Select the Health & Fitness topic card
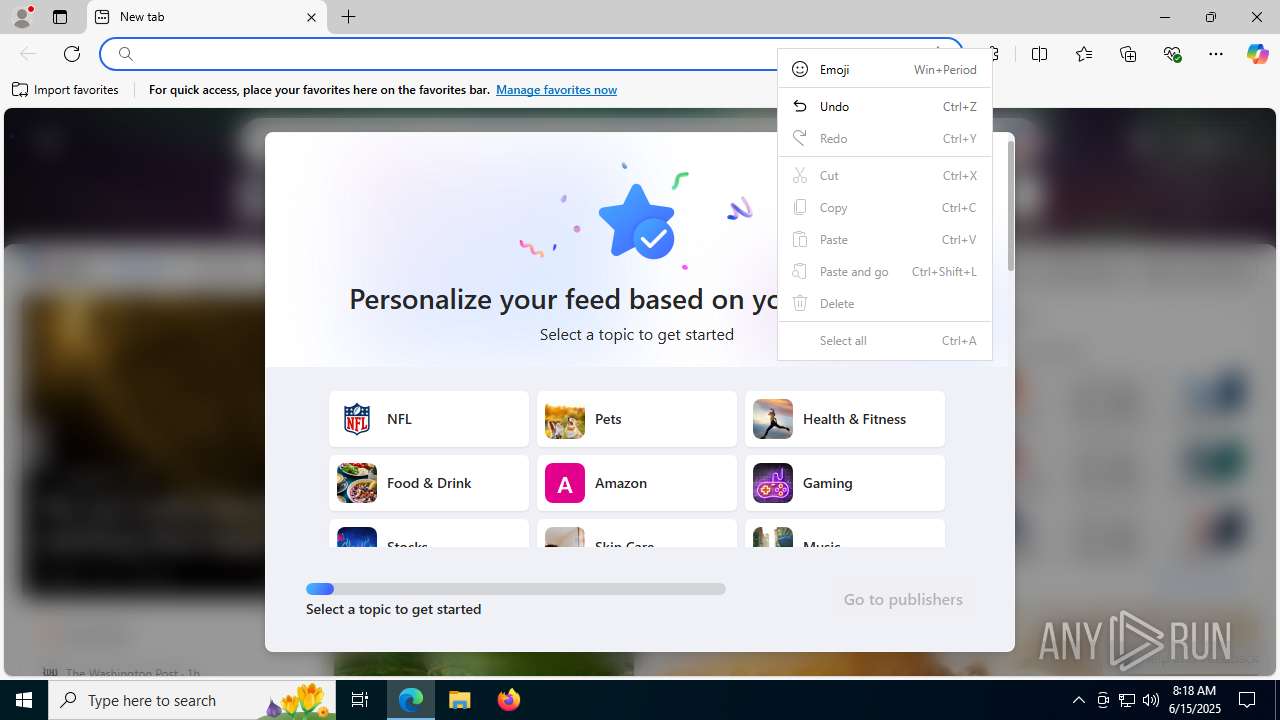This screenshot has width=1280, height=720. 845,419
